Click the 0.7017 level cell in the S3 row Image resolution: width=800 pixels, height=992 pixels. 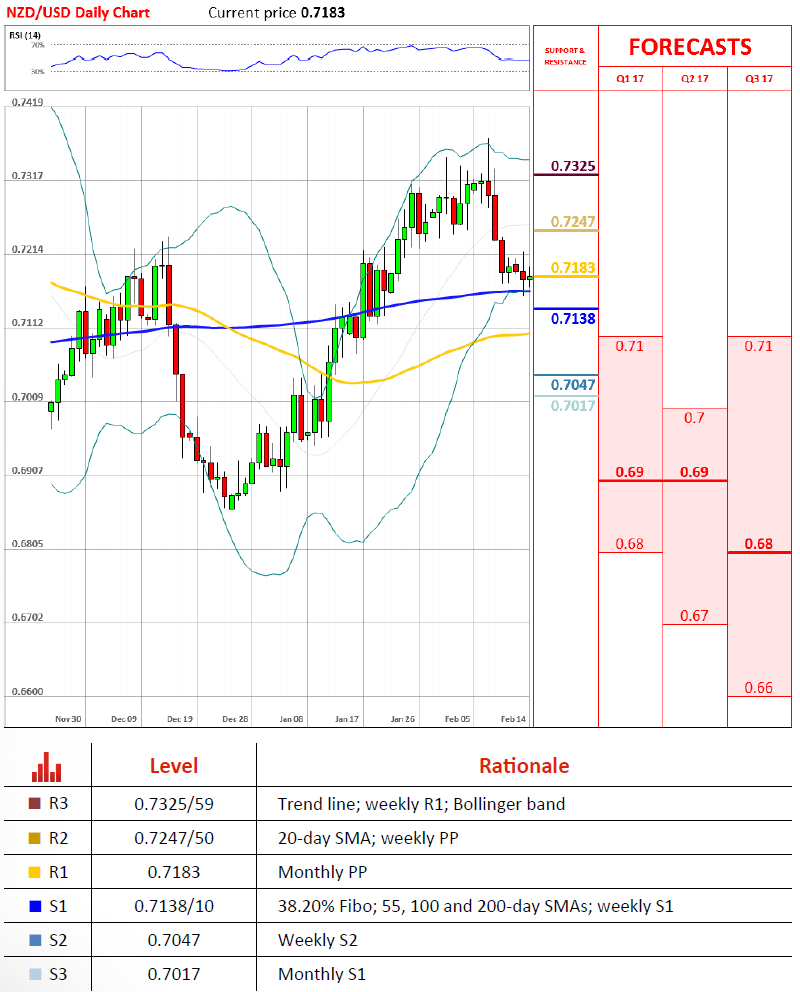(174, 974)
